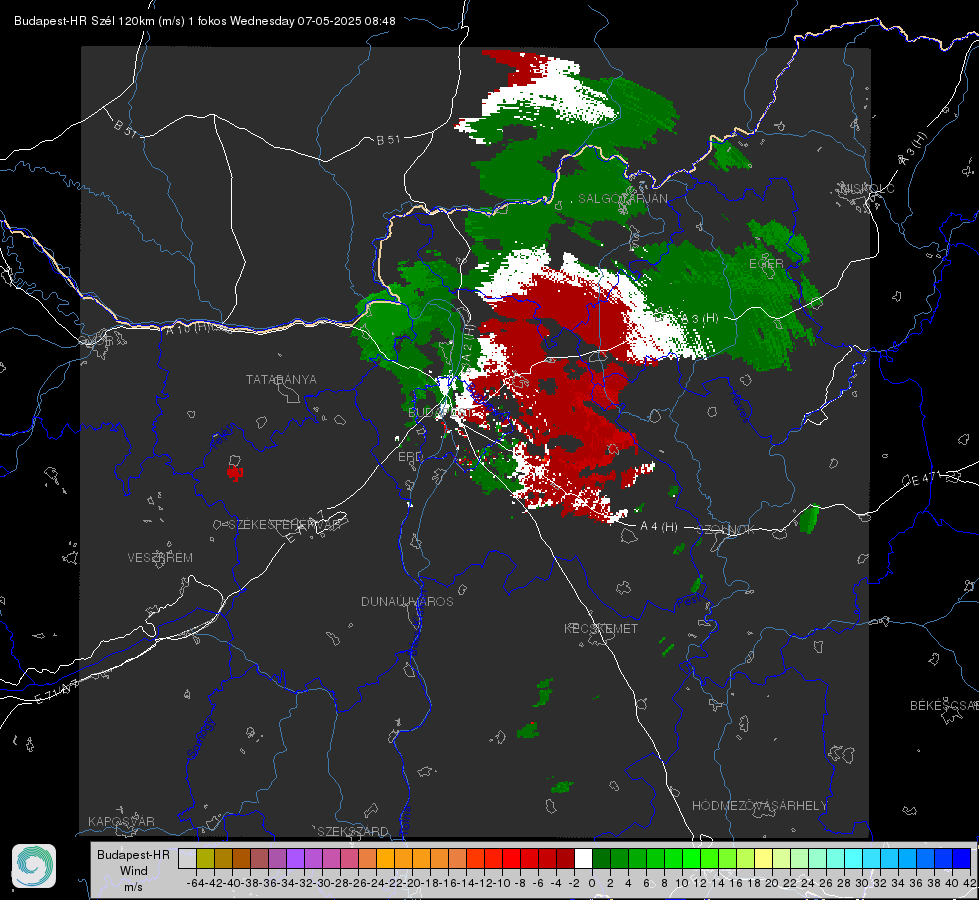The width and height of the screenshot is (979, 900).
Task: Click the 'A 4 (H)' road label
Action: click(659, 527)
